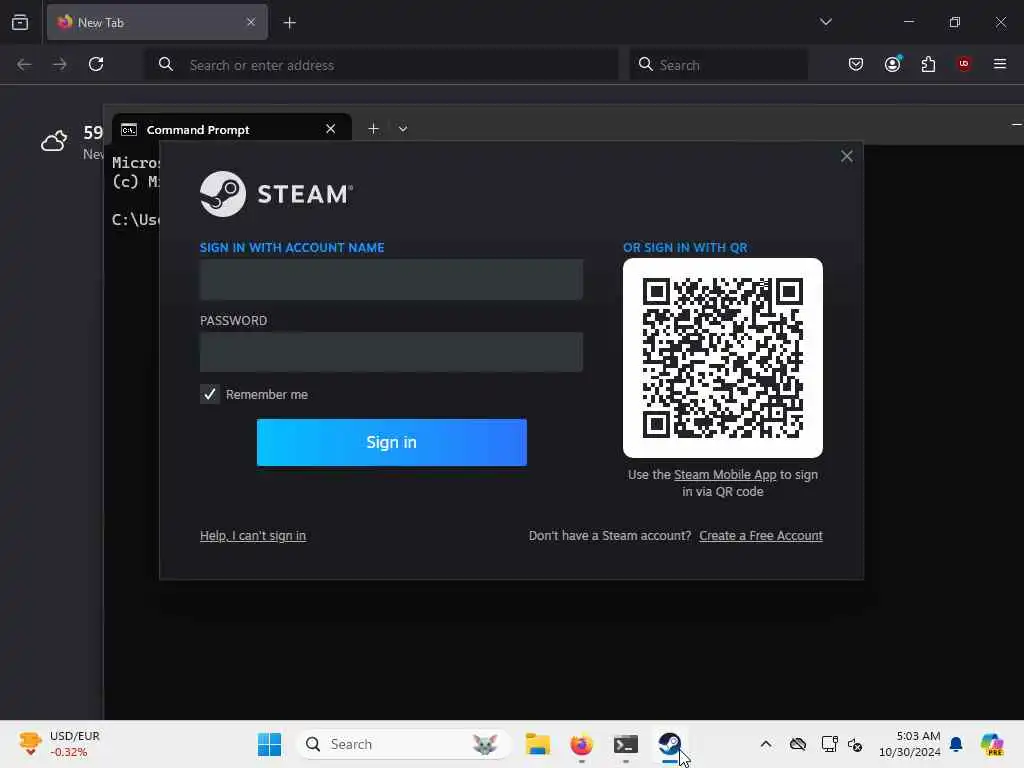Screen dimensions: 1024x768
Task: Click the account name input field
Action: point(391,280)
